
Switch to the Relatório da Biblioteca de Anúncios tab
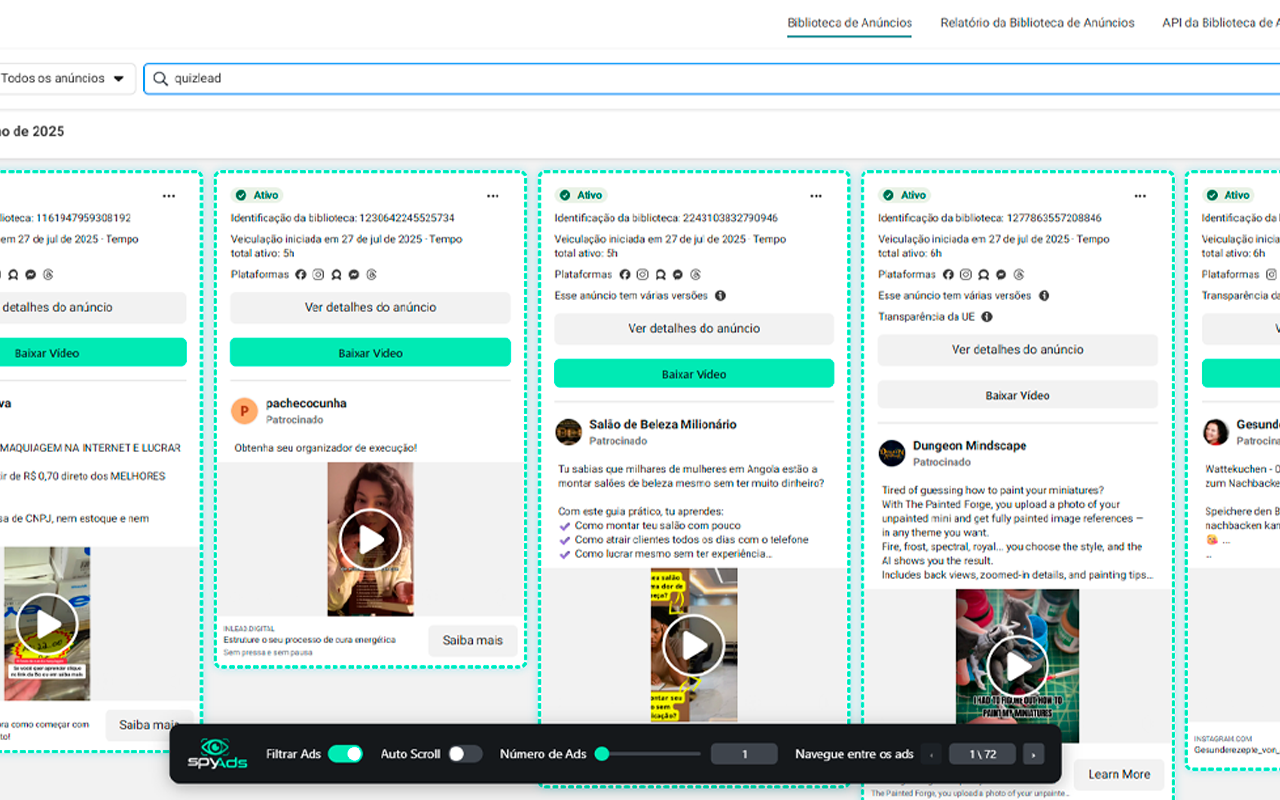tap(1037, 22)
